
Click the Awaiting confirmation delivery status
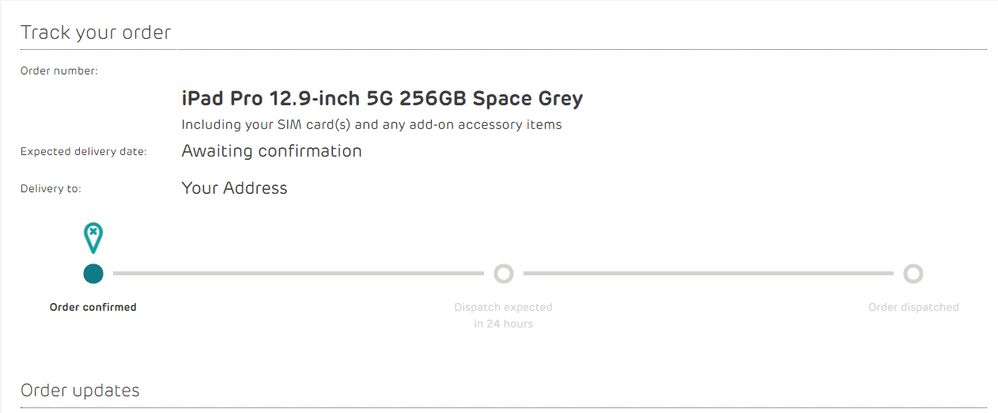point(272,151)
